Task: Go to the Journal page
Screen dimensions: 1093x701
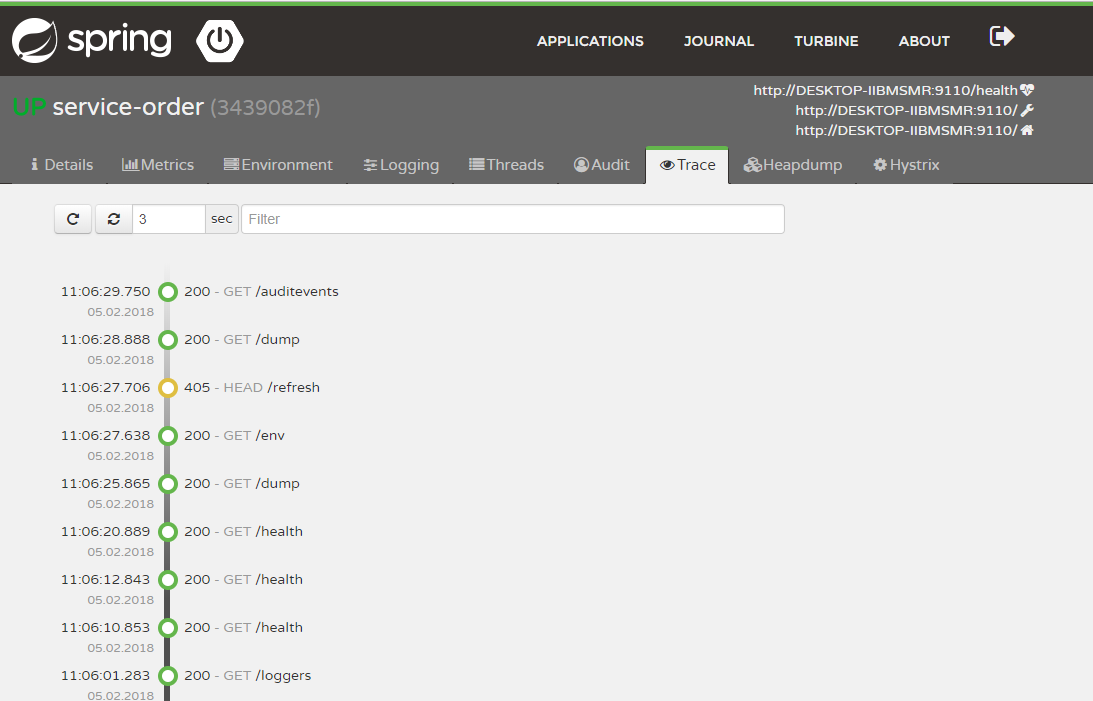Action: (x=718, y=41)
